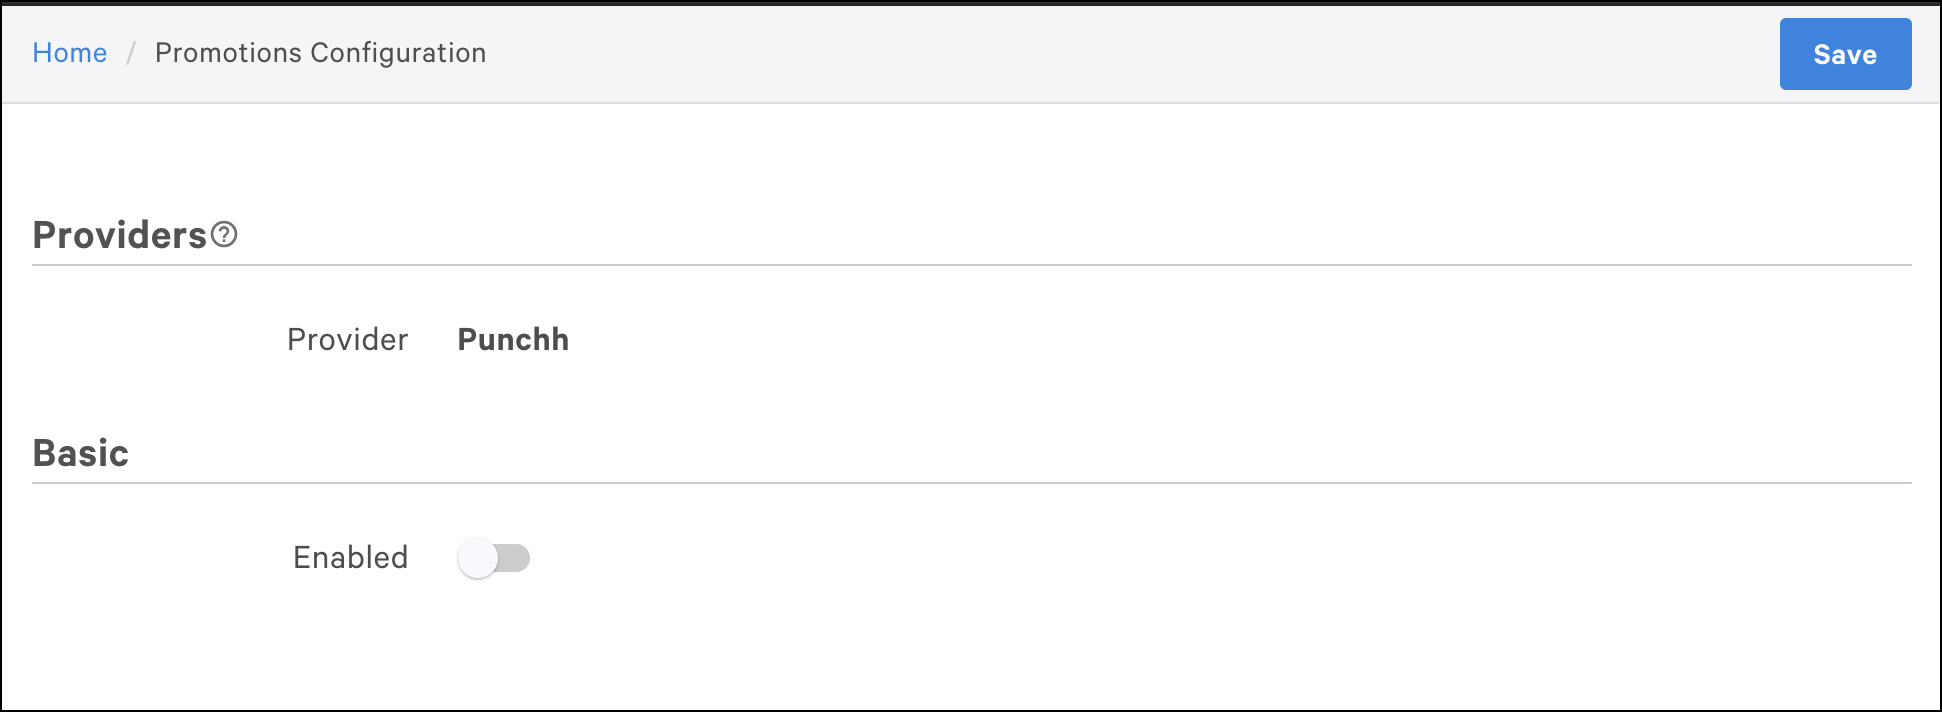Click the empty gray header bar area
Image resolution: width=1942 pixels, height=712 pixels.
[1100, 54]
